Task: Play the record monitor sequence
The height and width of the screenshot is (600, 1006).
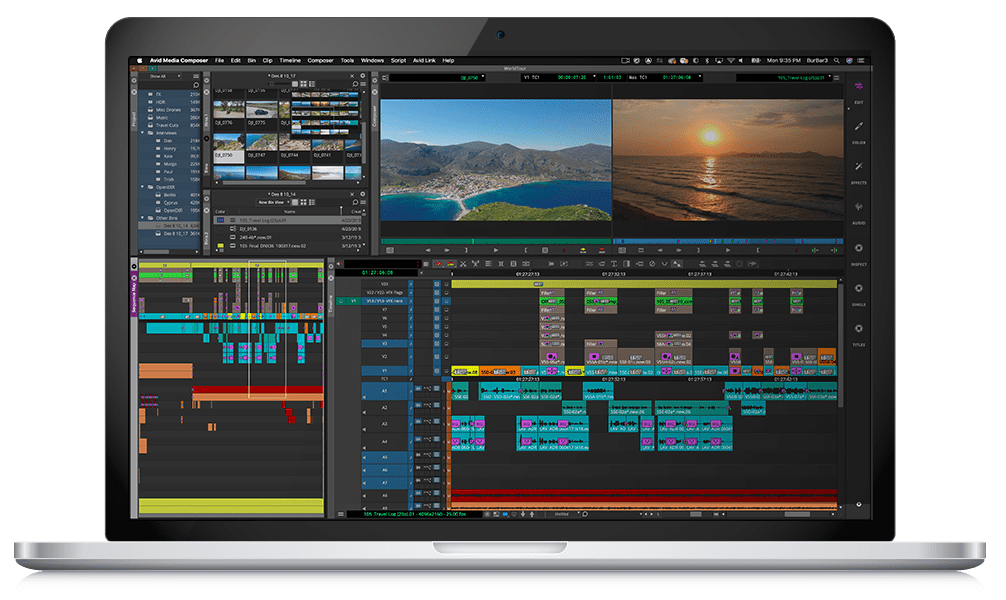Action: 728,250
